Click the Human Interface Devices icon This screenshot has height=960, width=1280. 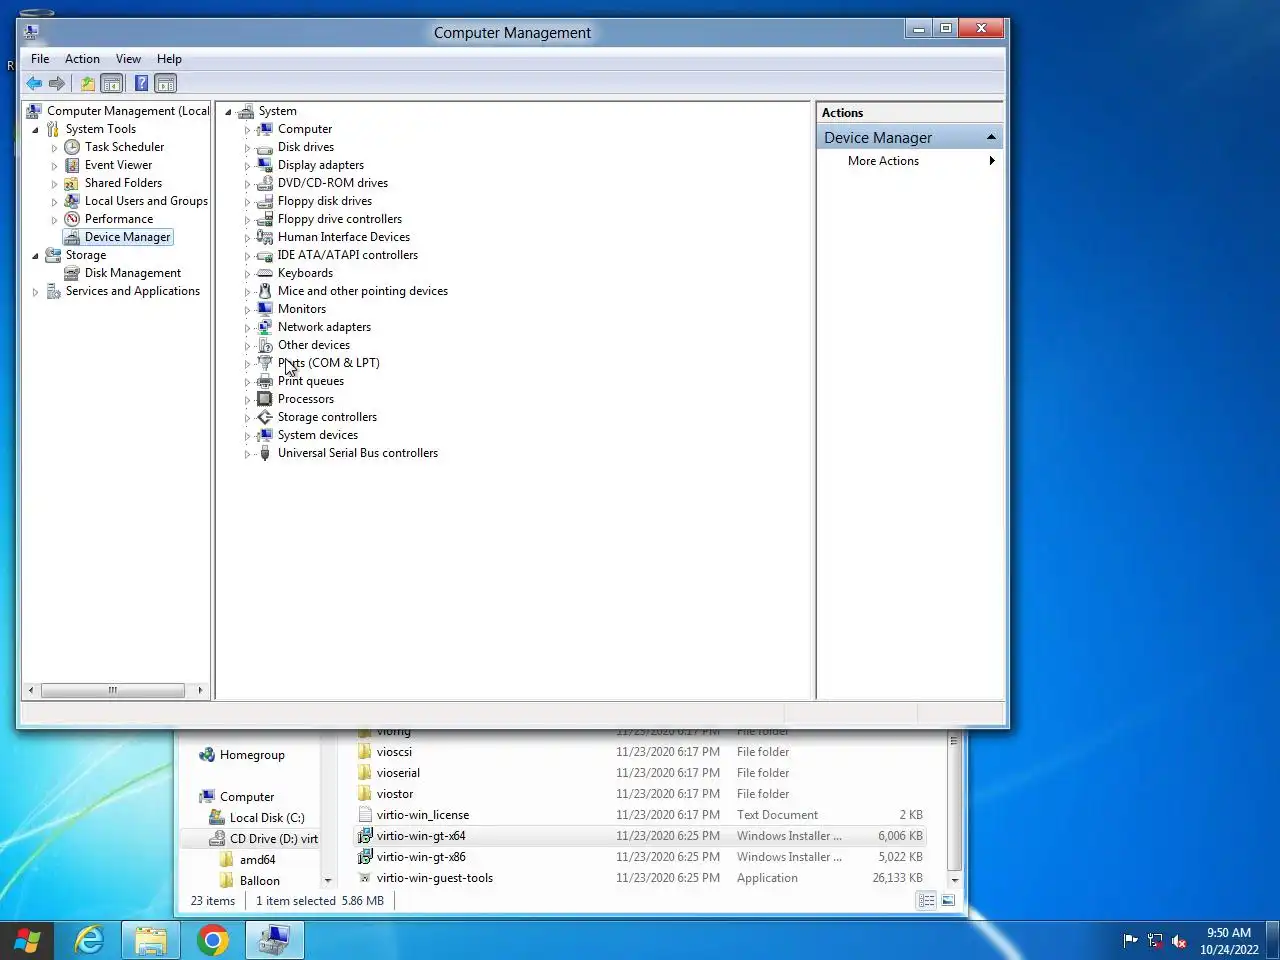(x=265, y=237)
